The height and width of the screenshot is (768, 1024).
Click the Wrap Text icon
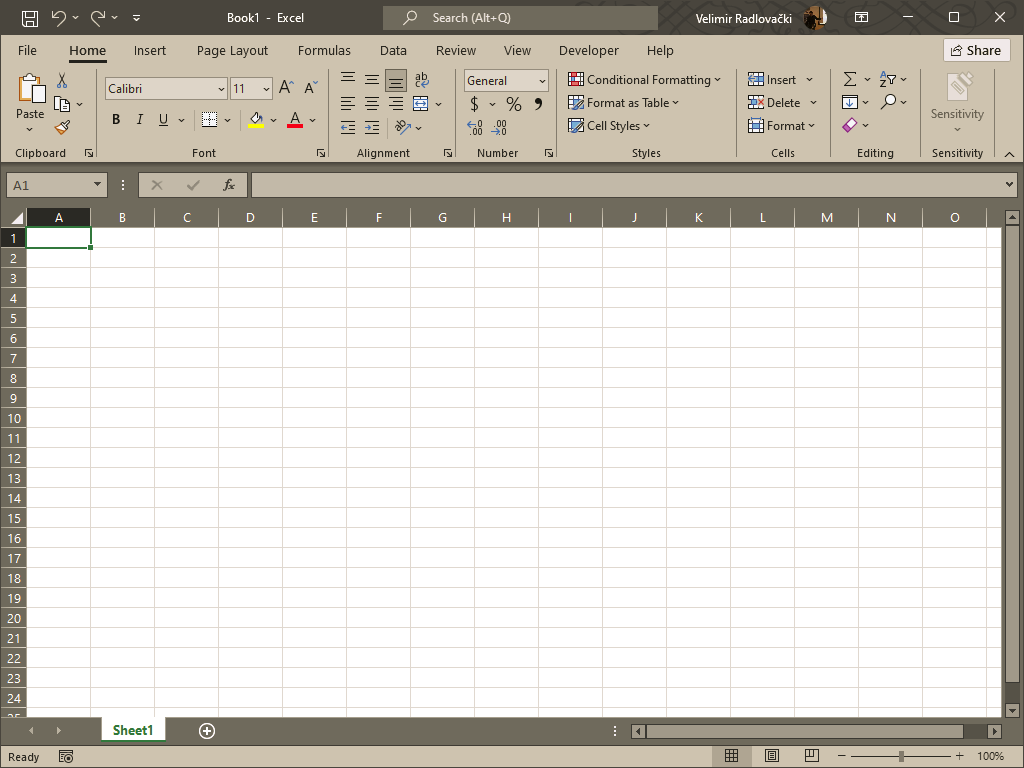click(x=421, y=80)
